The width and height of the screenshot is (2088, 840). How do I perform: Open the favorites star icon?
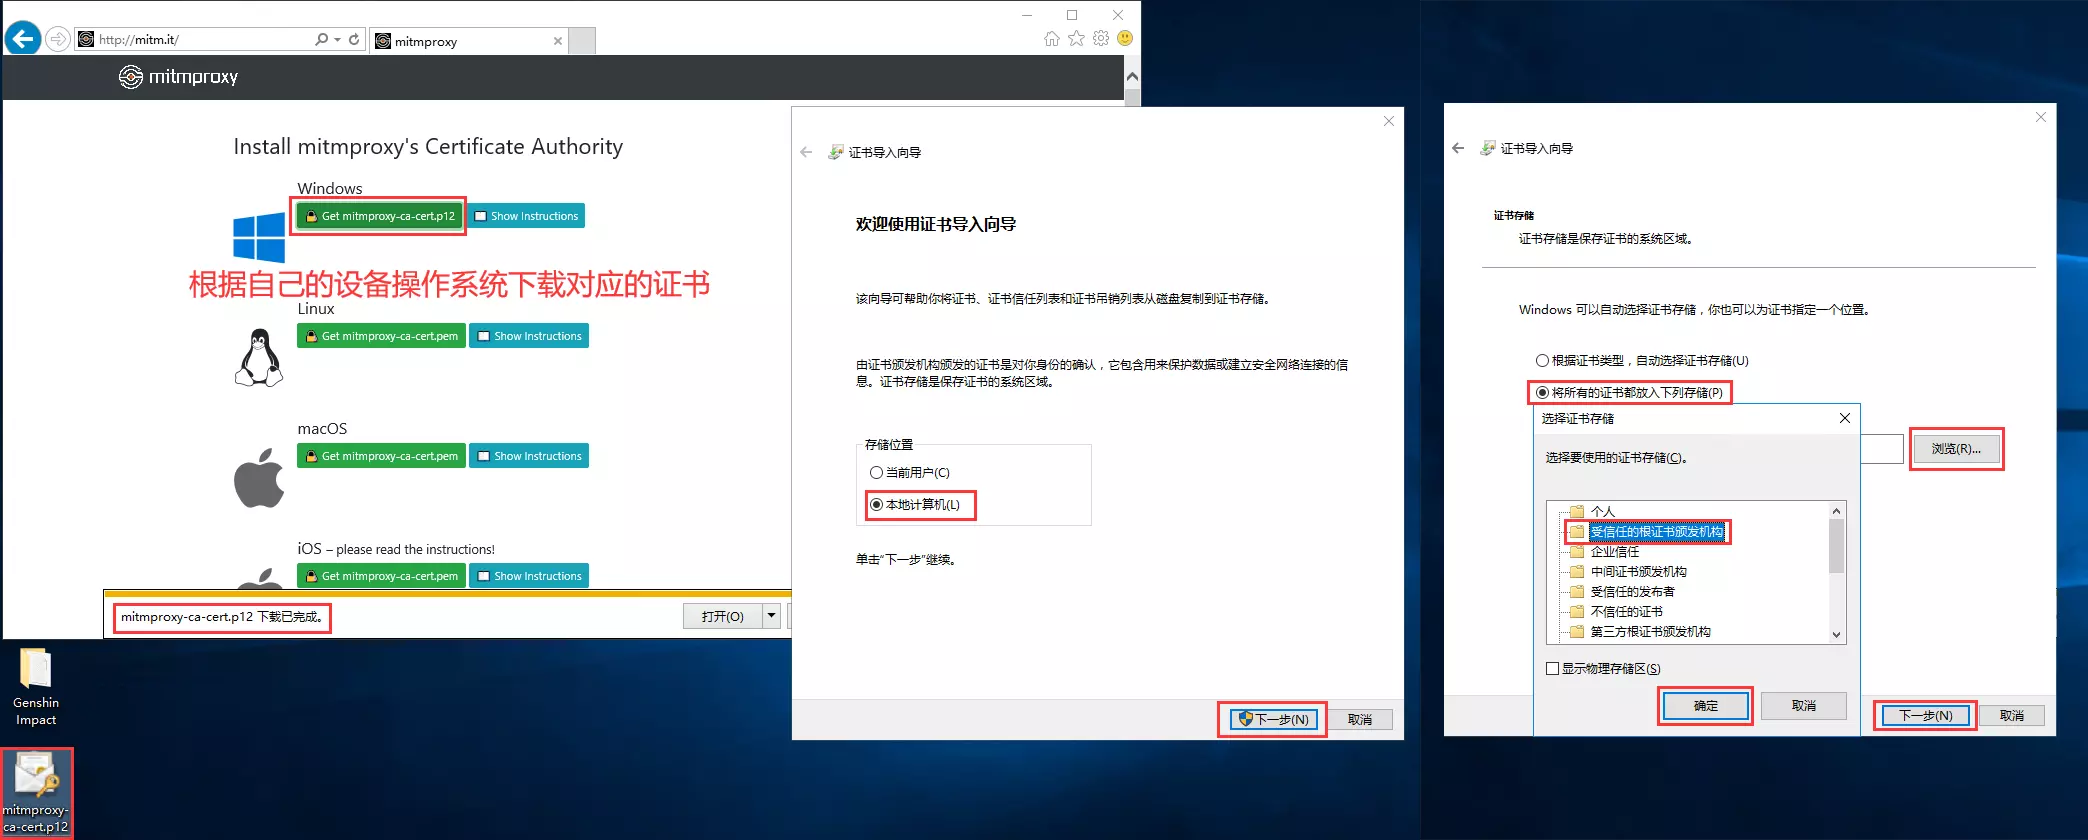[1076, 38]
